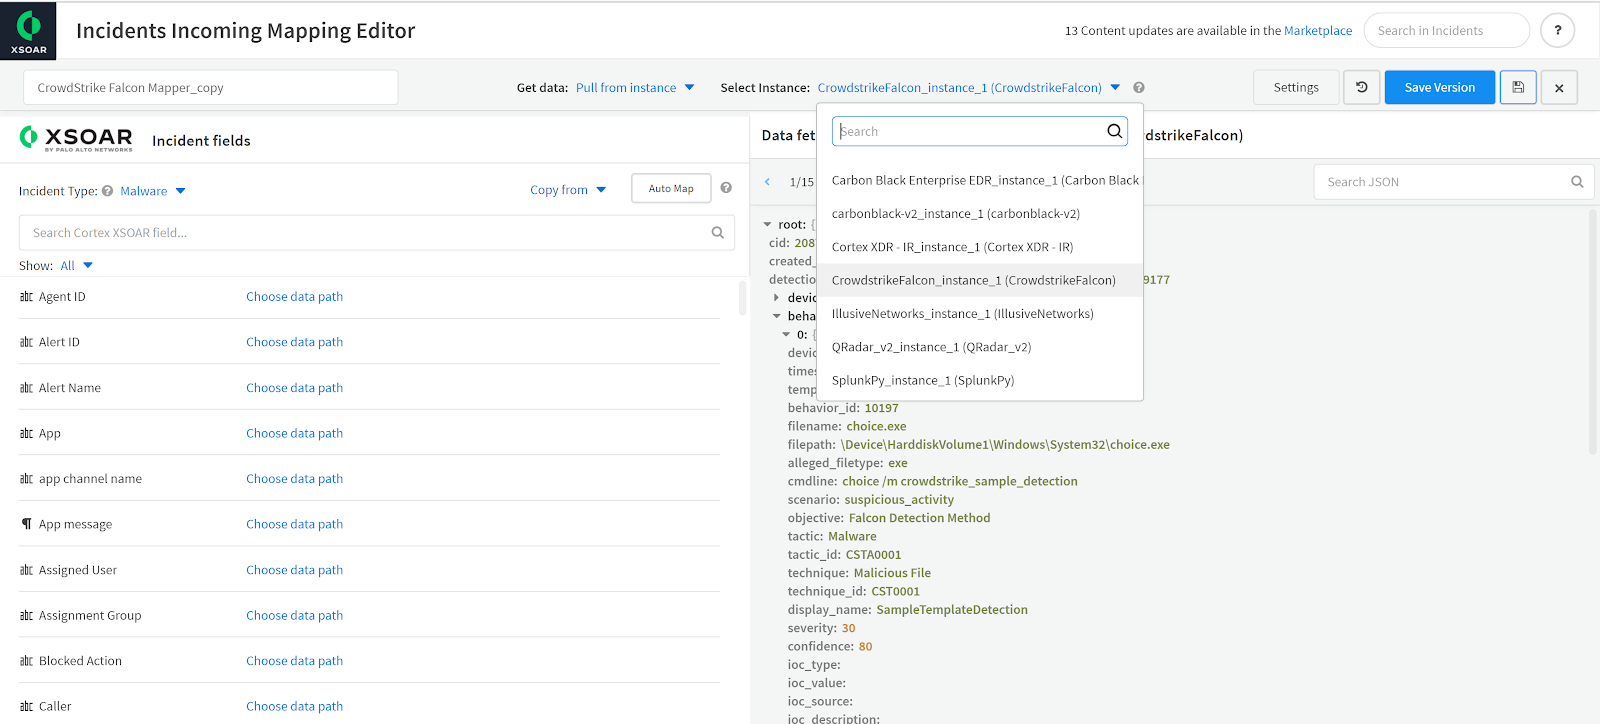Click the previous sample arrow beside 1/15
The height and width of the screenshot is (724, 1600).
tap(767, 182)
